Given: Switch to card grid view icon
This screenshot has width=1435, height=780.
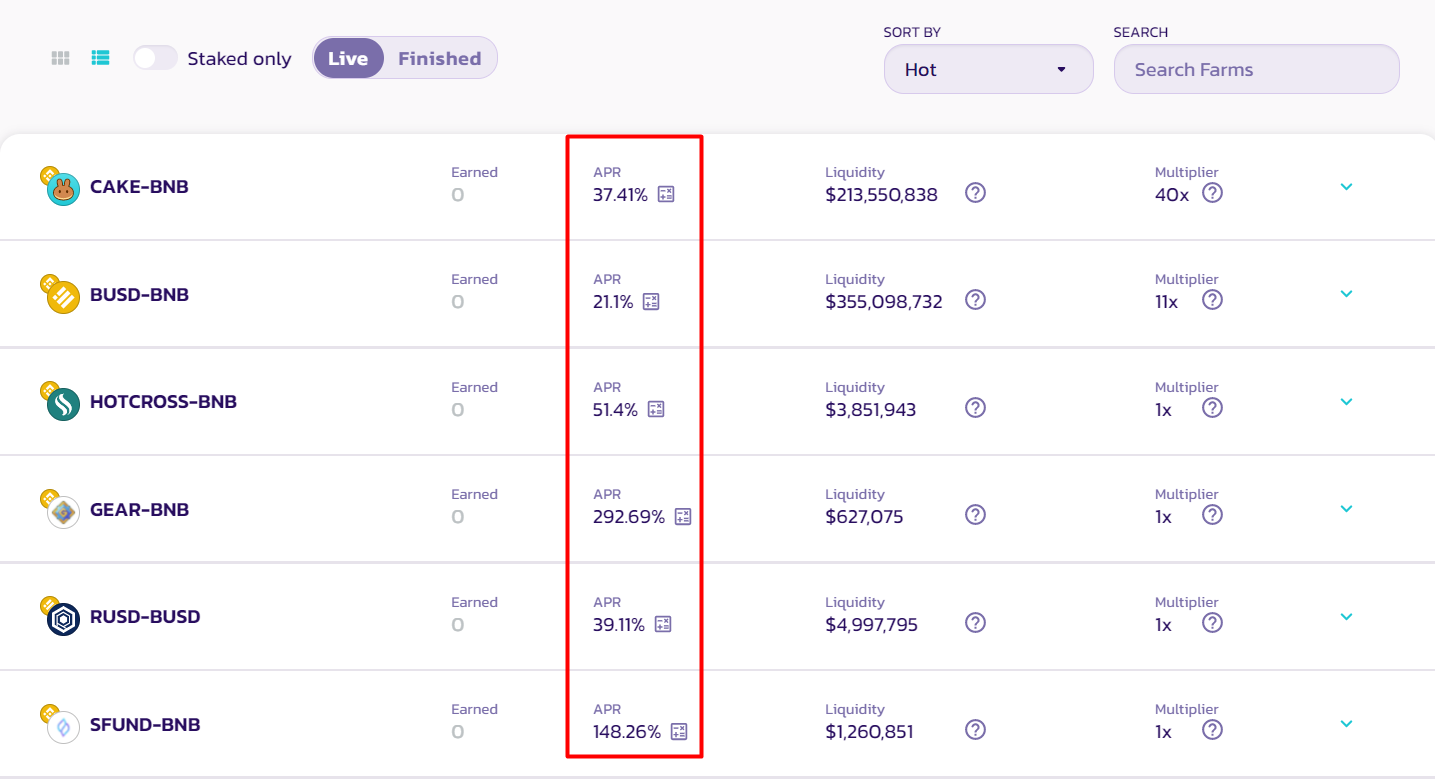Looking at the screenshot, I should pyautogui.click(x=60, y=58).
